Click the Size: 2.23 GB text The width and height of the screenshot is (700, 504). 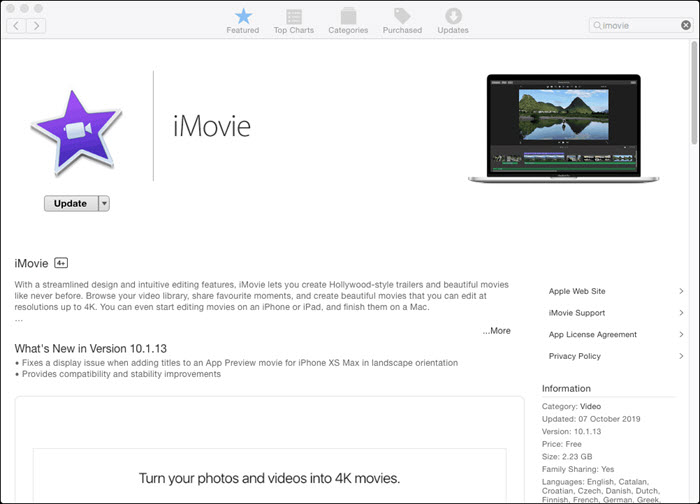pyautogui.click(x=567, y=457)
